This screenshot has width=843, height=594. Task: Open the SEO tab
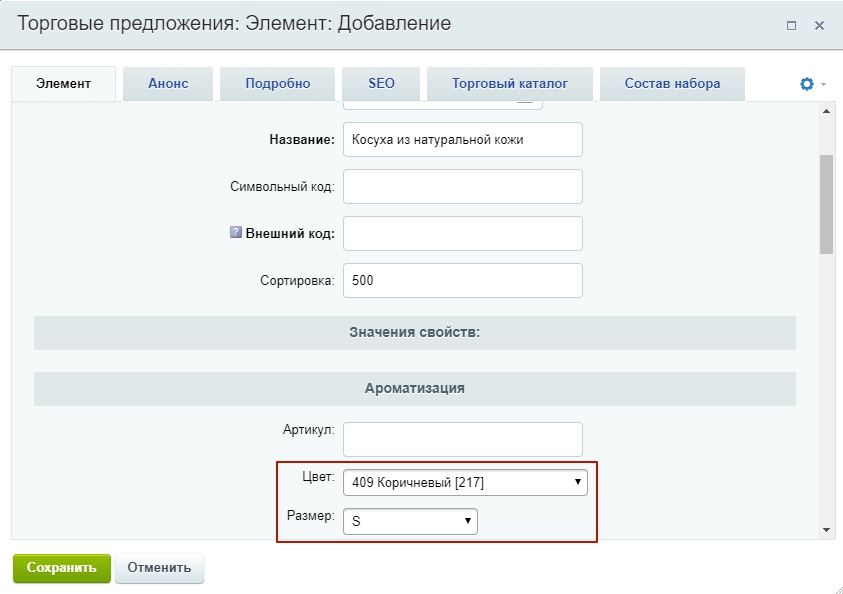click(x=381, y=83)
